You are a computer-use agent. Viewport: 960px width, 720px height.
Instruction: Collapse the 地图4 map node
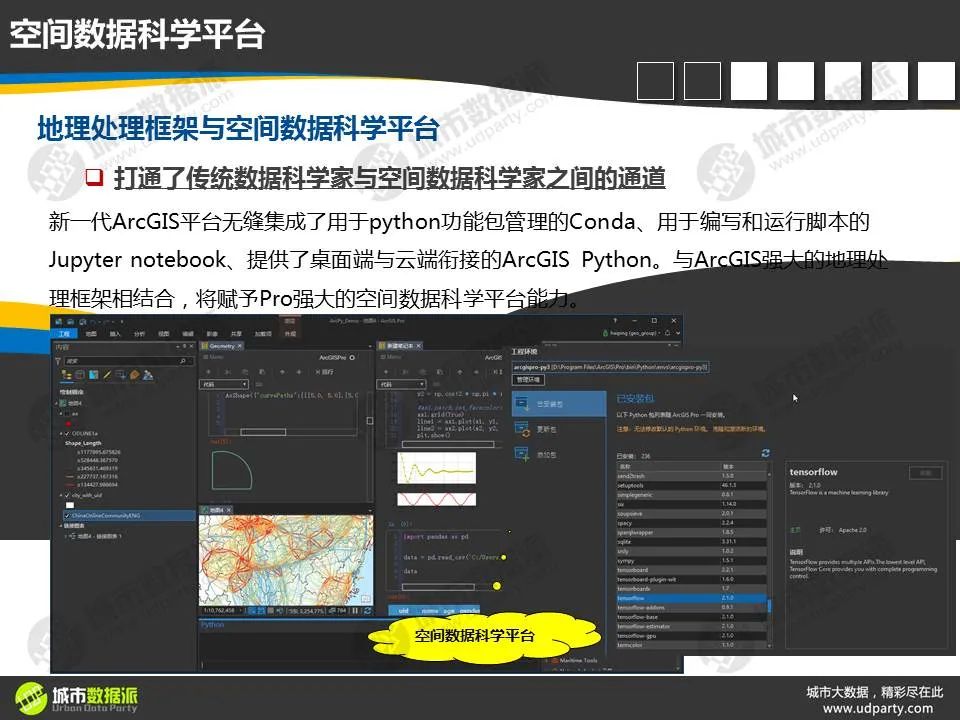57,403
